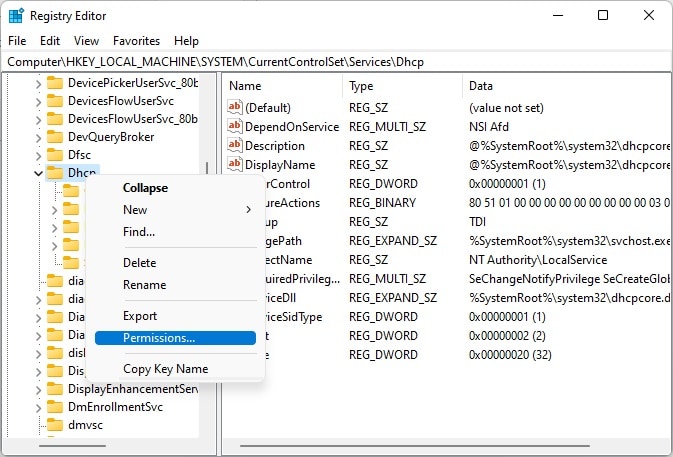Select the DmEnrollmentSvc tree item
The height and width of the screenshot is (457, 673).
pos(115,407)
